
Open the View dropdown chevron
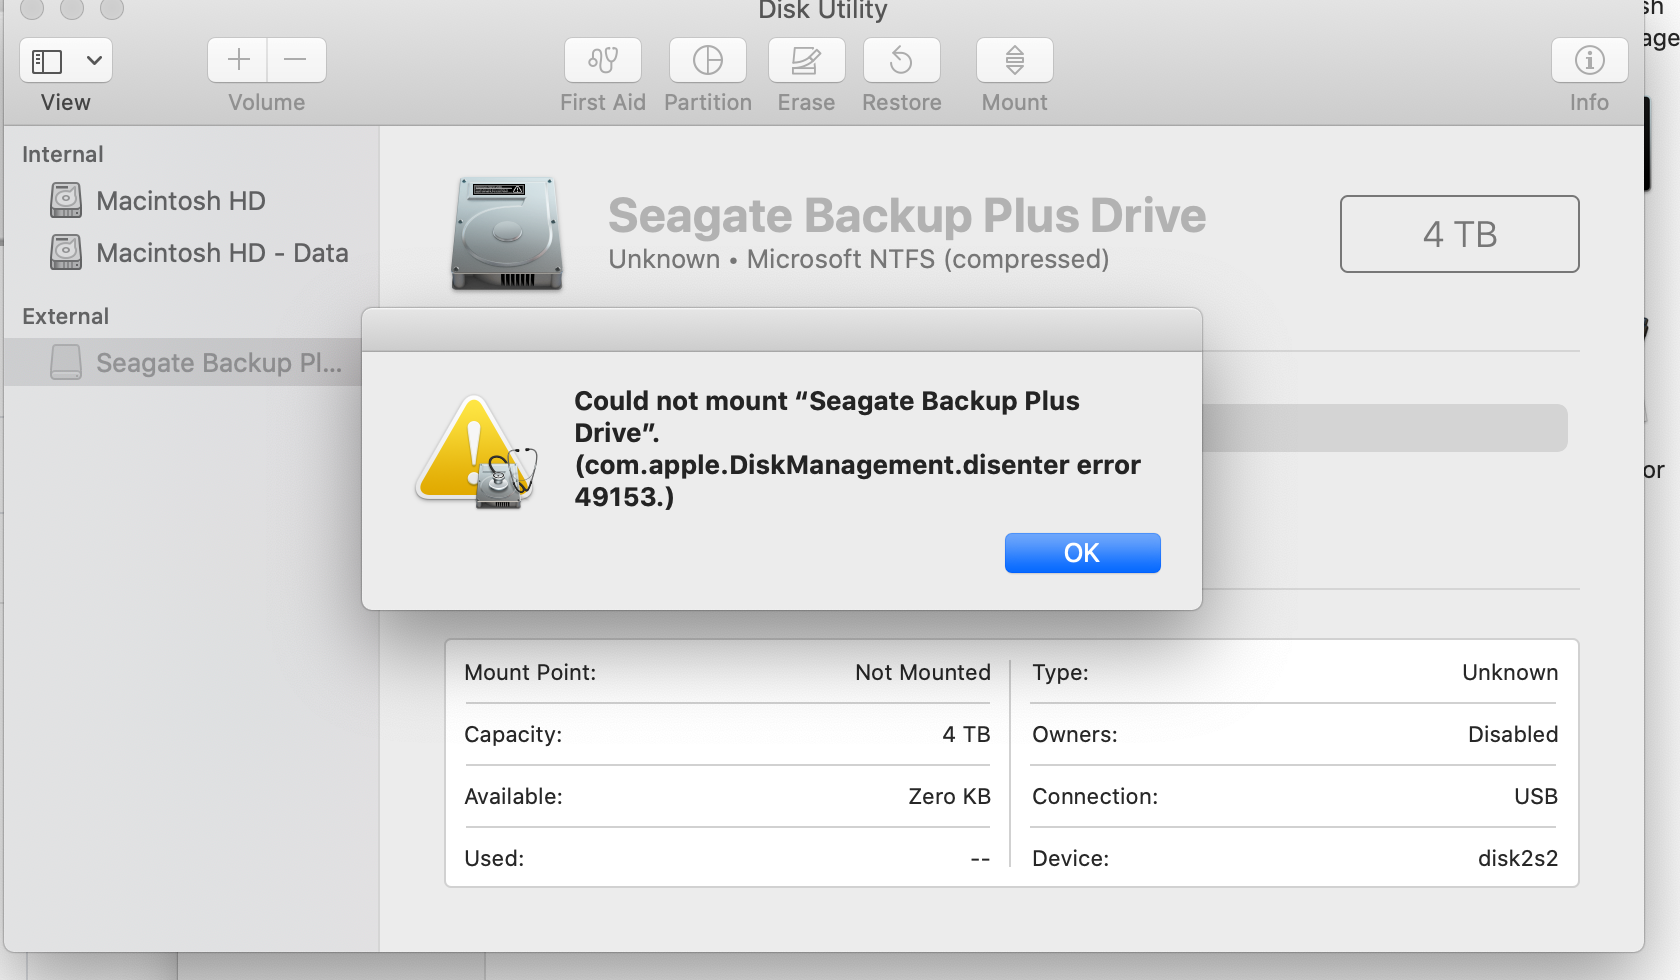[x=94, y=61]
